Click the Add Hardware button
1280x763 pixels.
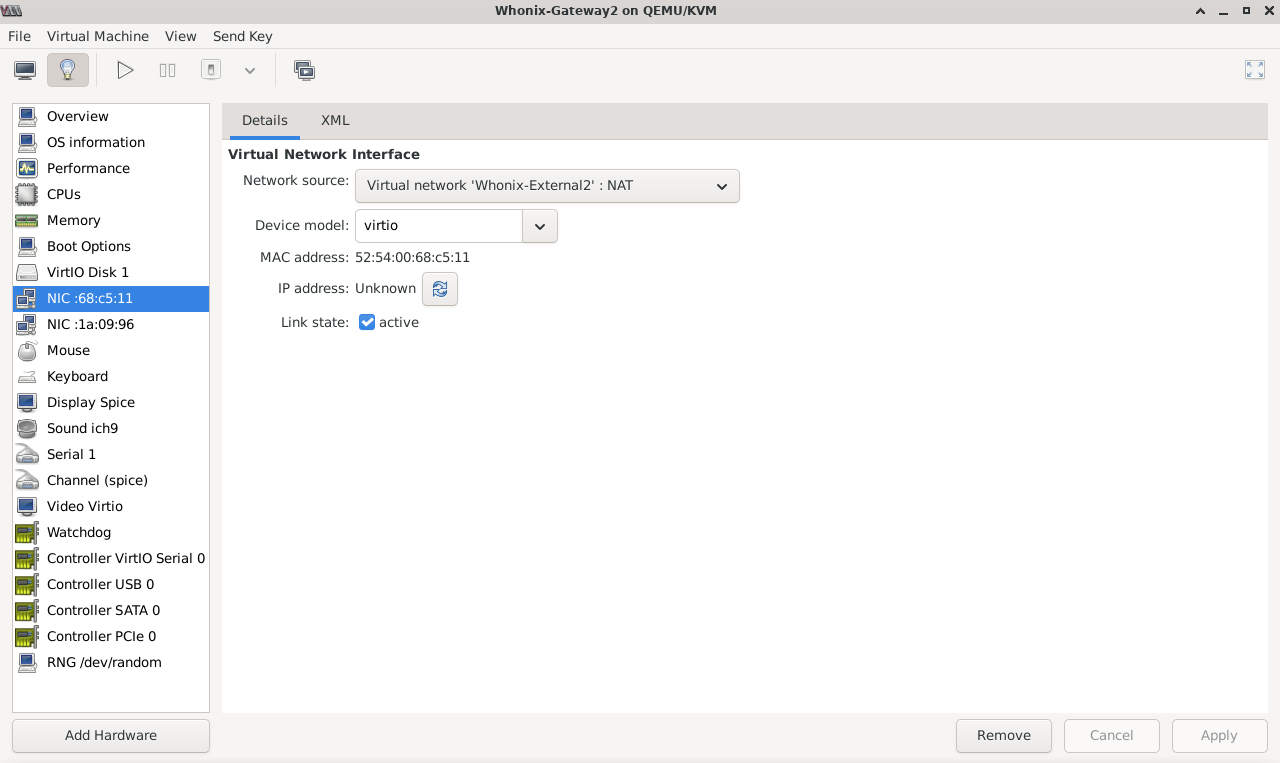(x=111, y=735)
